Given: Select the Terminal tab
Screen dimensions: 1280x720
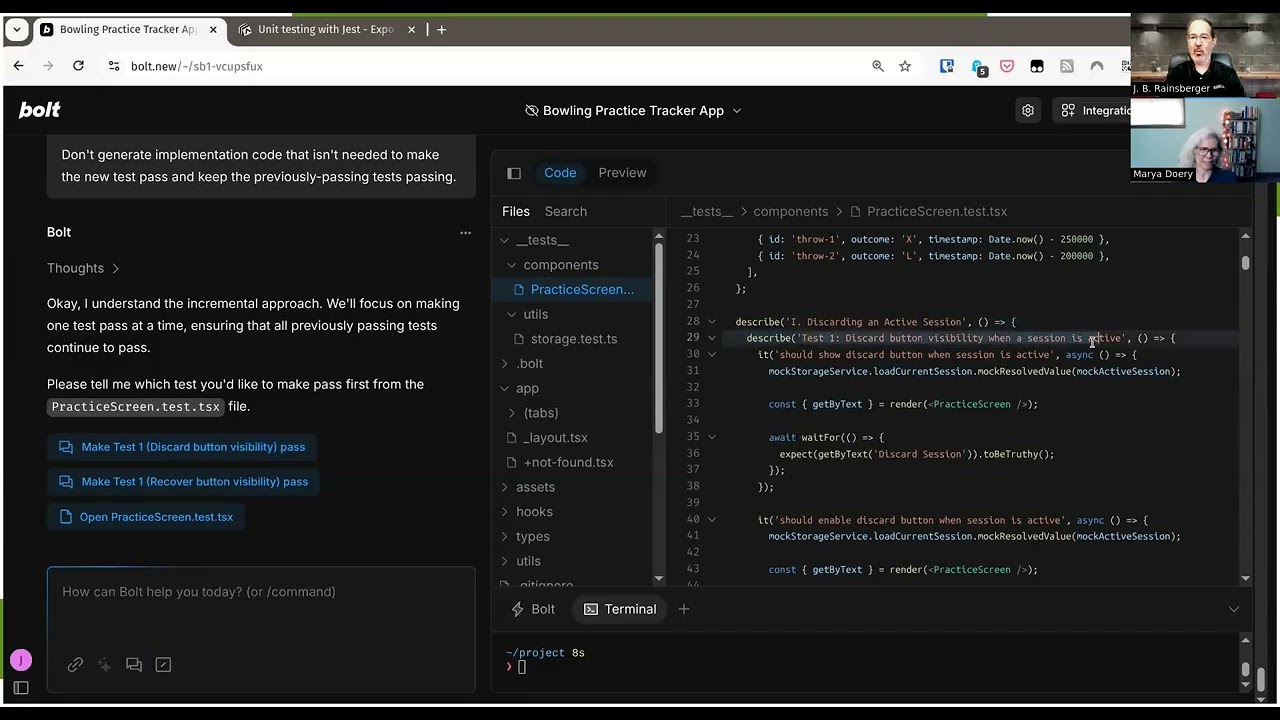Looking at the screenshot, I should (x=620, y=609).
